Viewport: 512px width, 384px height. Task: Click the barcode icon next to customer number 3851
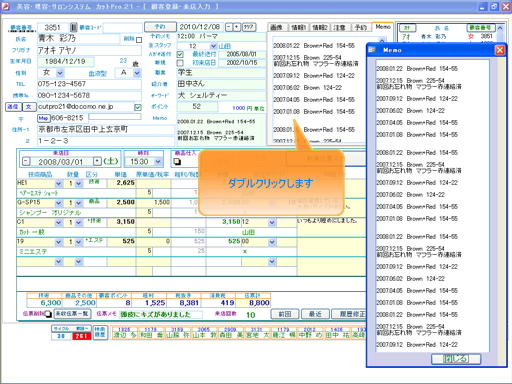(74, 27)
